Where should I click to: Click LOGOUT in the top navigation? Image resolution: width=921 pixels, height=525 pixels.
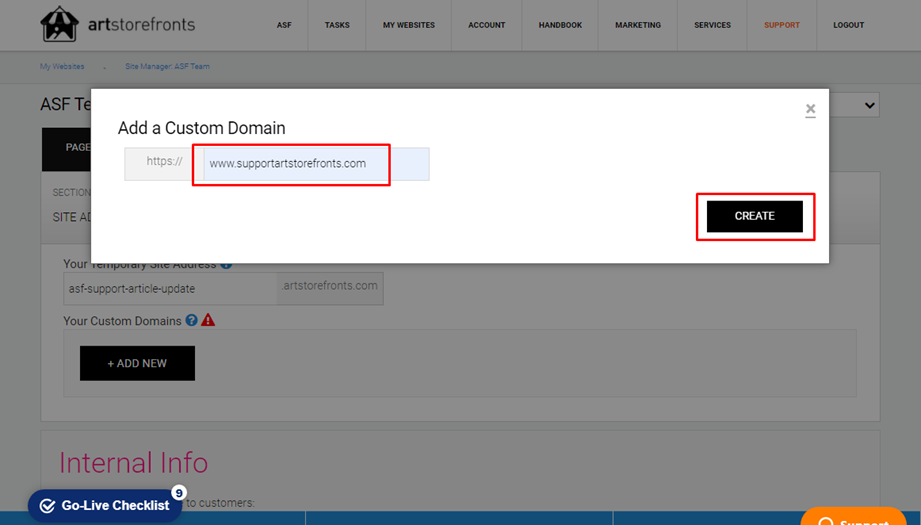[x=848, y=25]
